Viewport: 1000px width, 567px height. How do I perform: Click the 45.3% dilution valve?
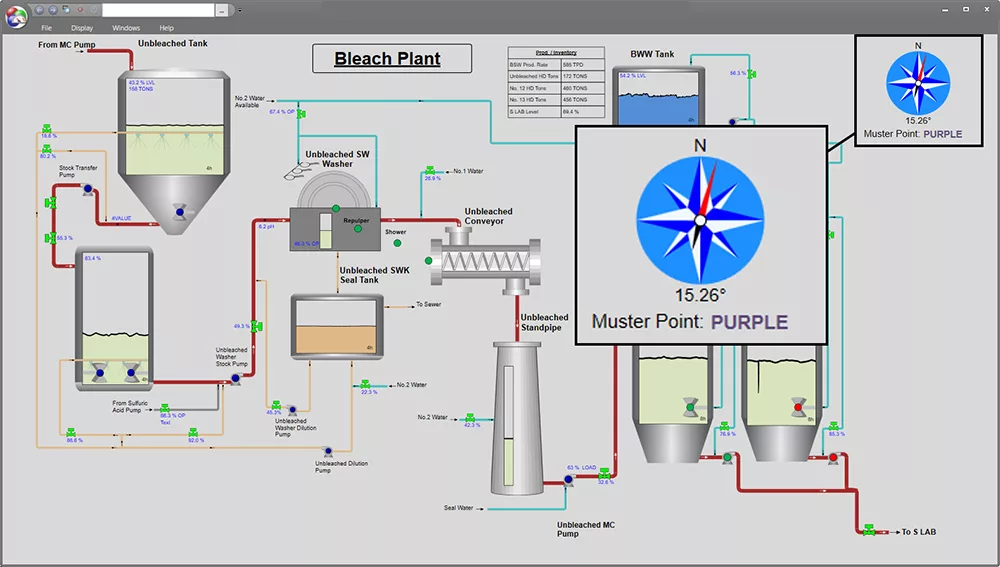[276, 406]
